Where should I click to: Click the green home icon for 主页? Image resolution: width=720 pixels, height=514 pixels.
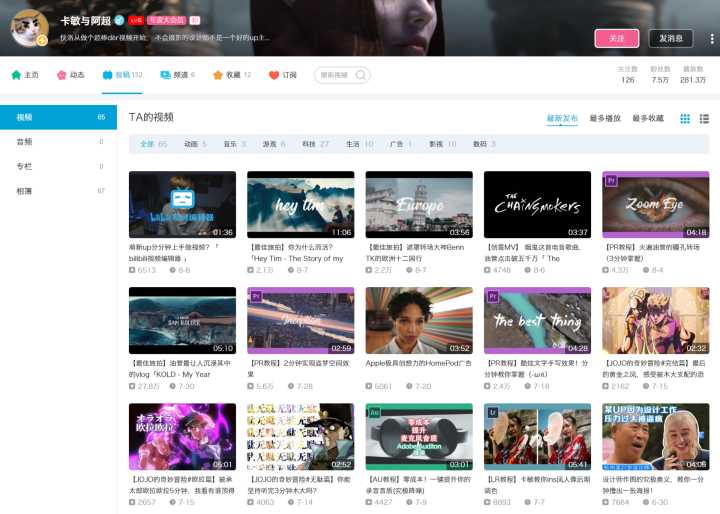coord(16,75)
